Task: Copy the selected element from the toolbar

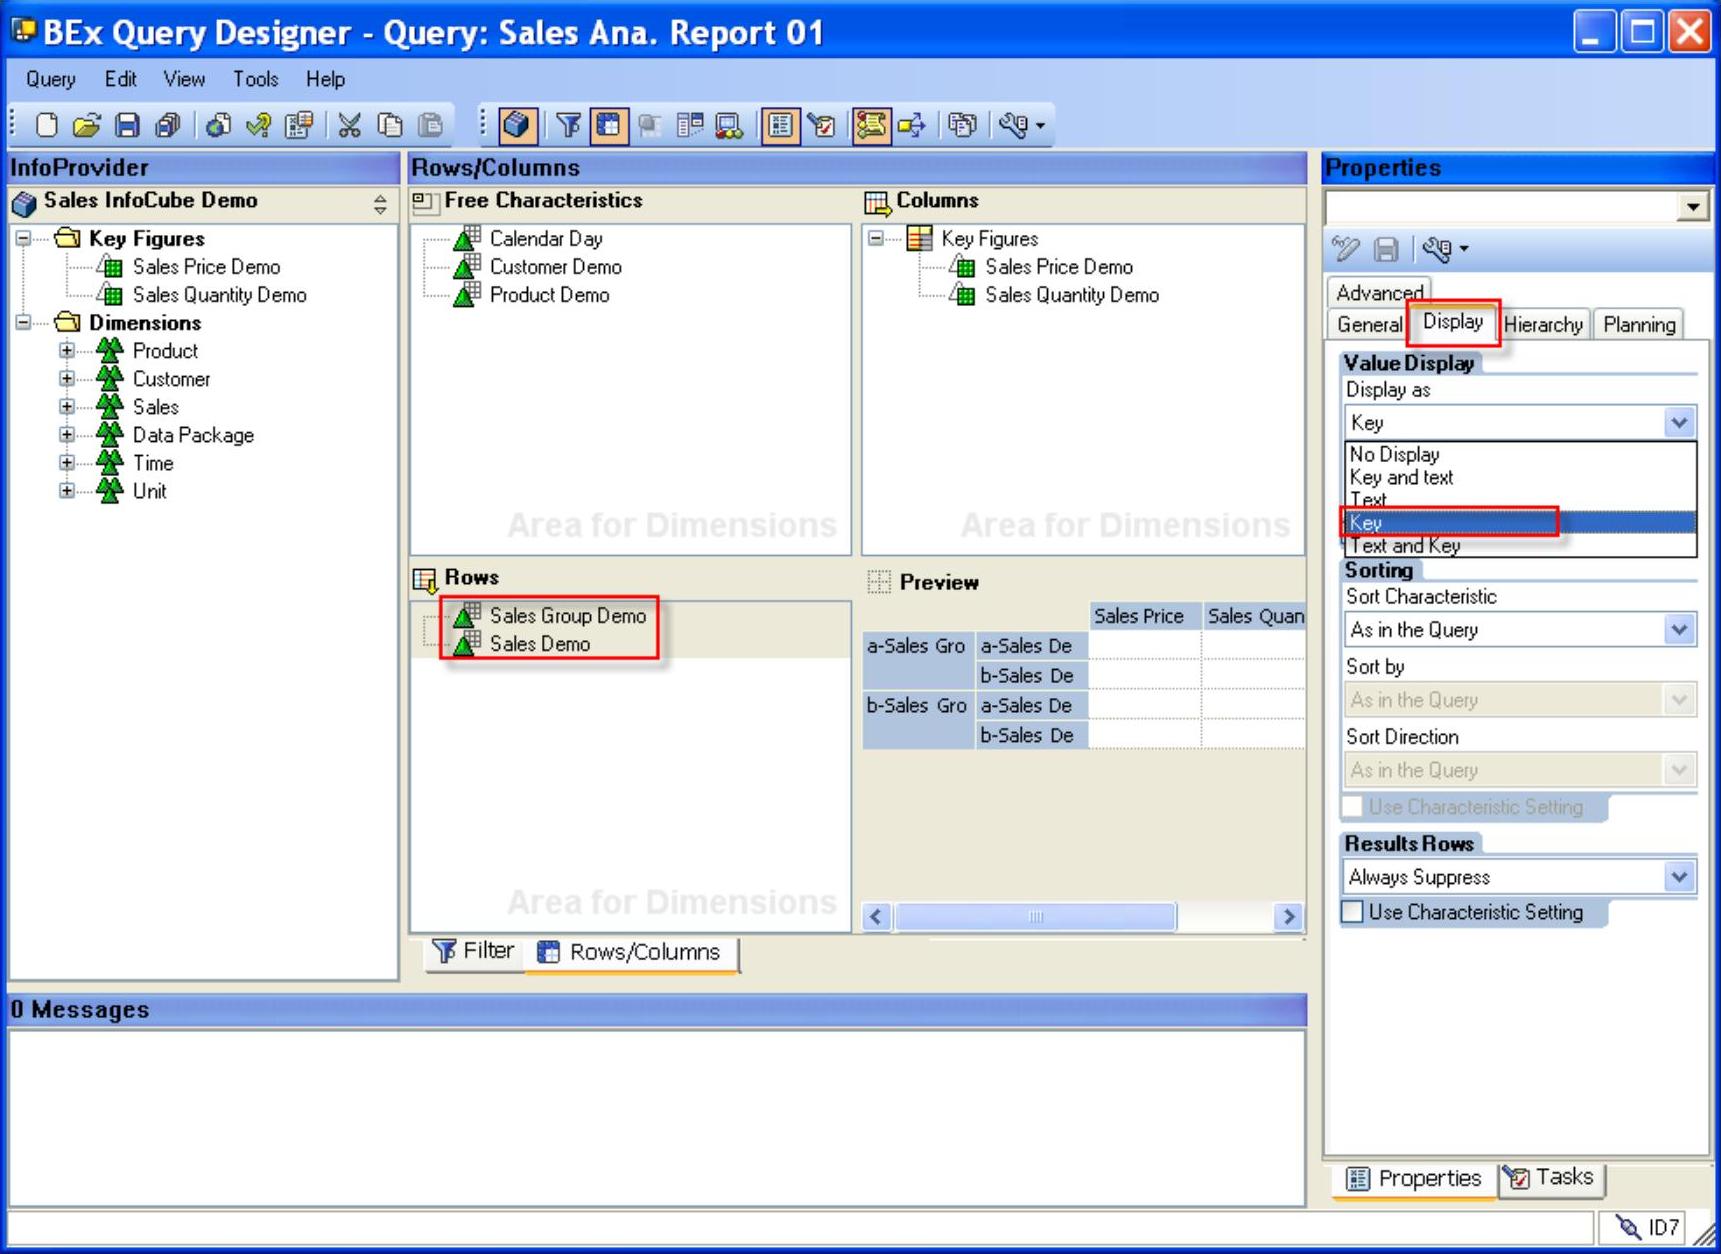Action: [389, 125]
